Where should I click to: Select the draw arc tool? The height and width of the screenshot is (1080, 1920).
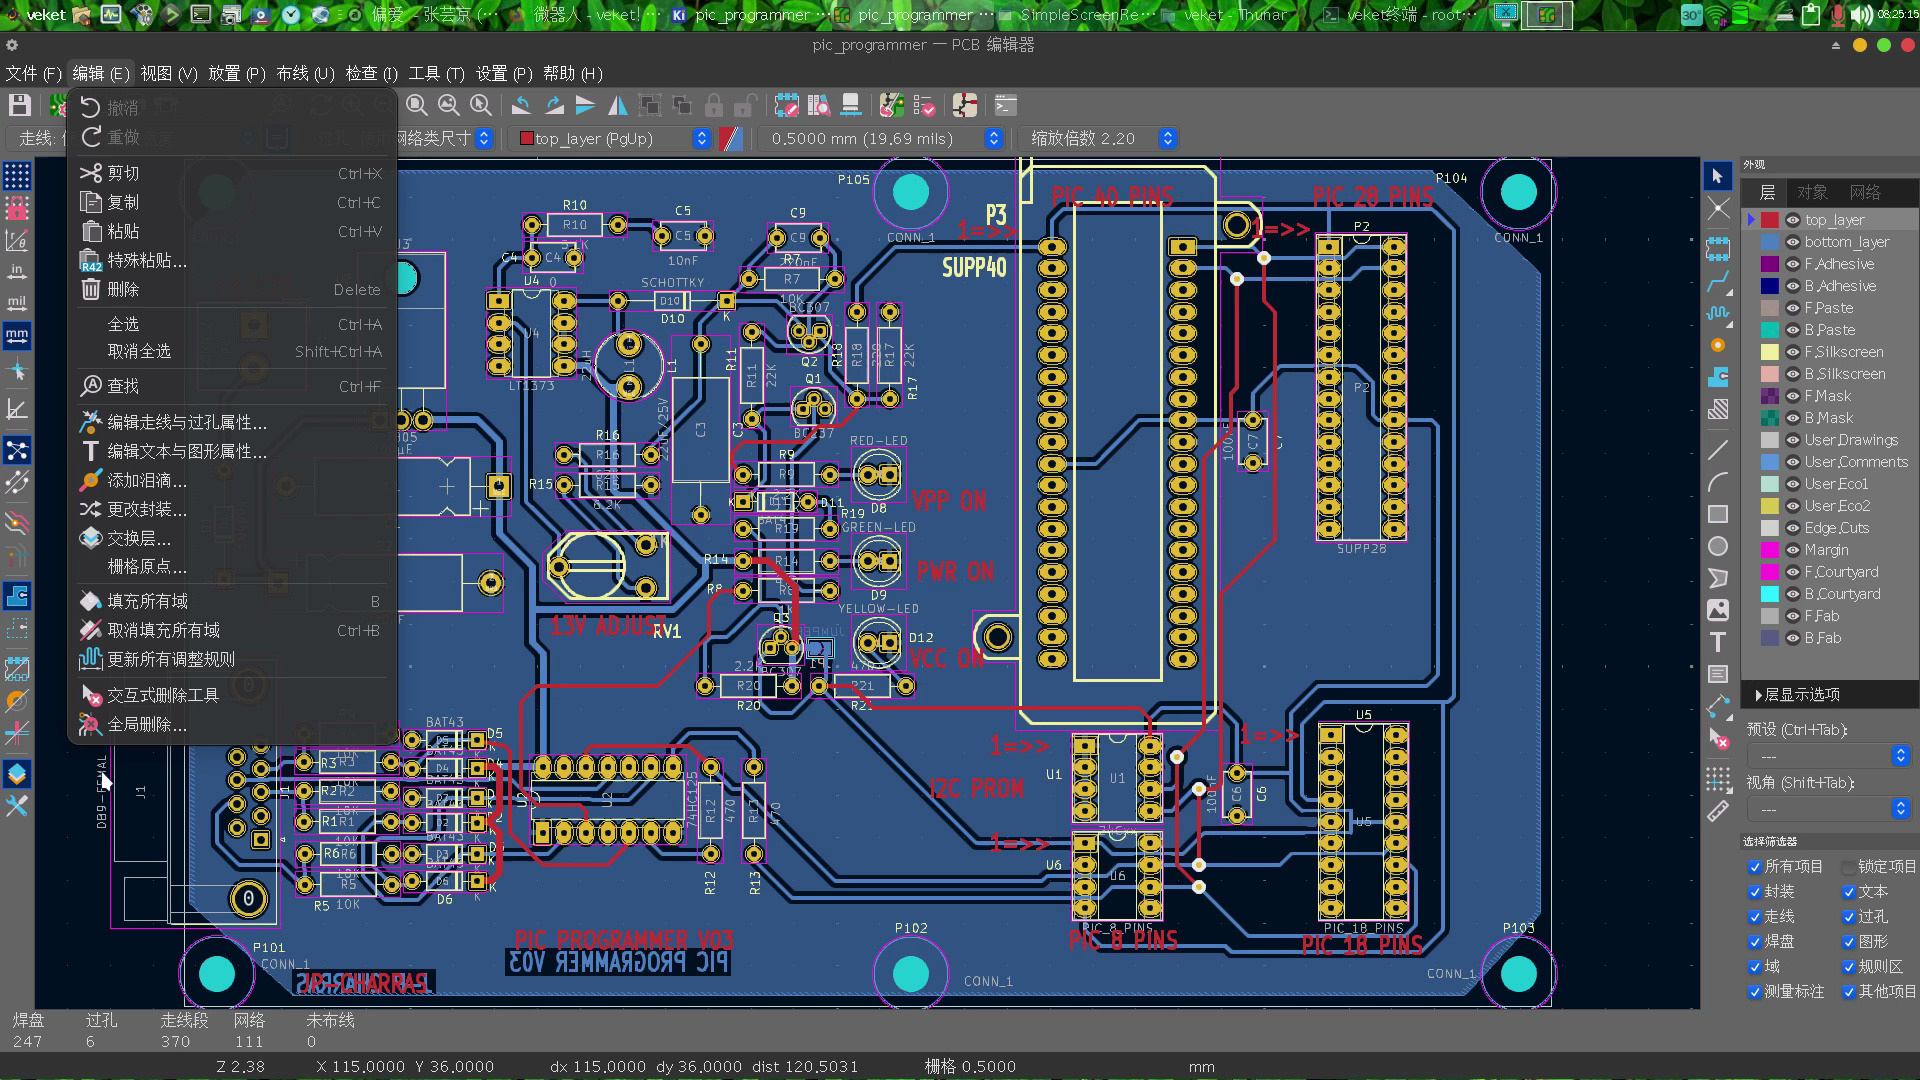coord(1717,482)
